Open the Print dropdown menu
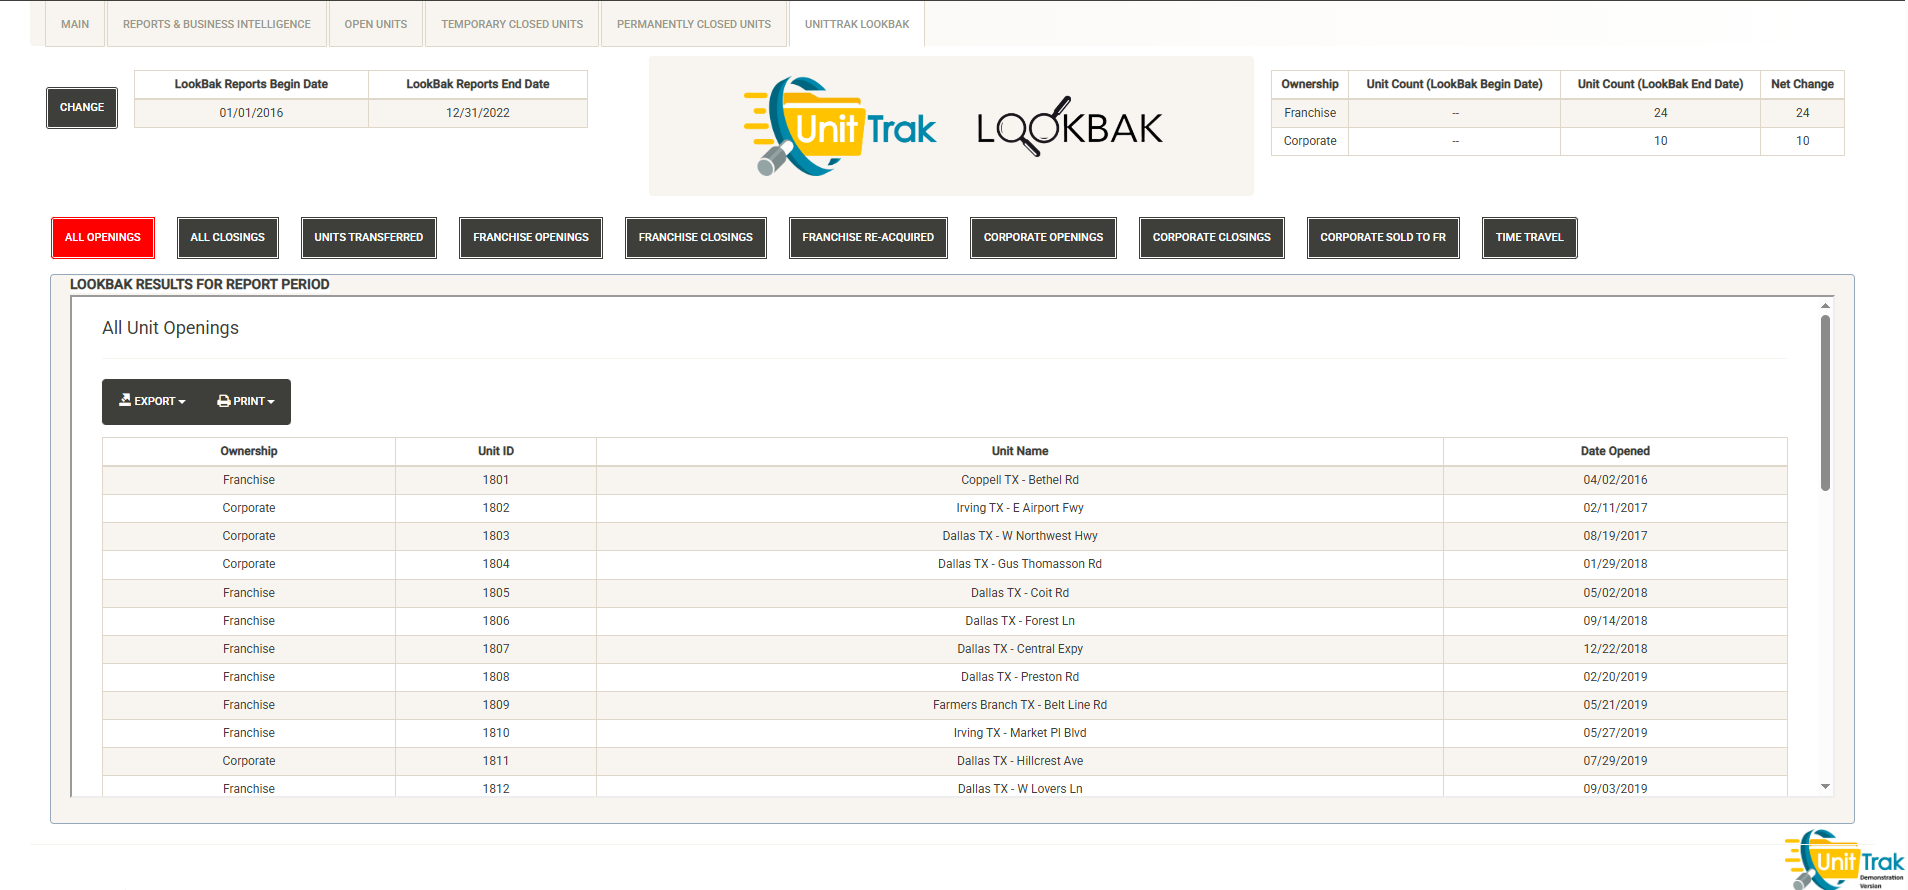1908x890 pixels. (246, 401)
